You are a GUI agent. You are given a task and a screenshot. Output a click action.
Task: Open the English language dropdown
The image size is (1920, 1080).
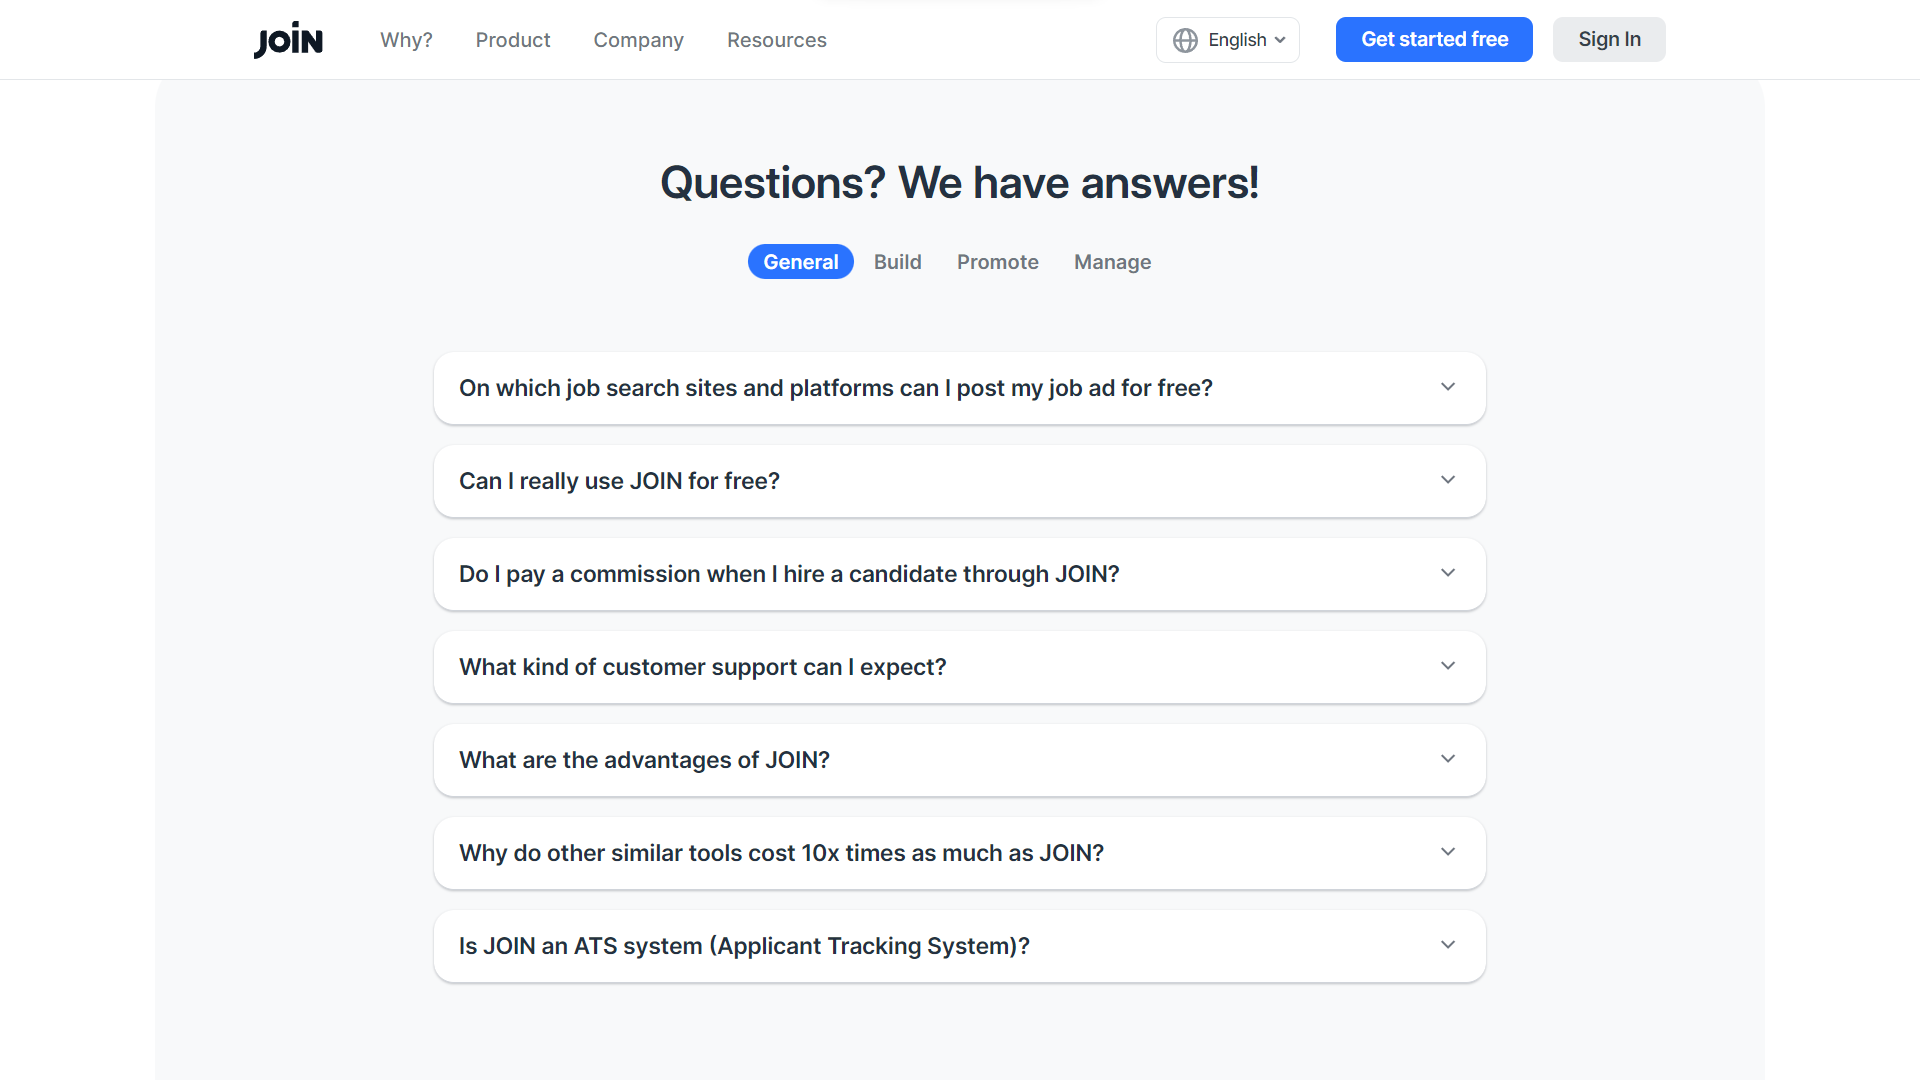[1227, 40]
